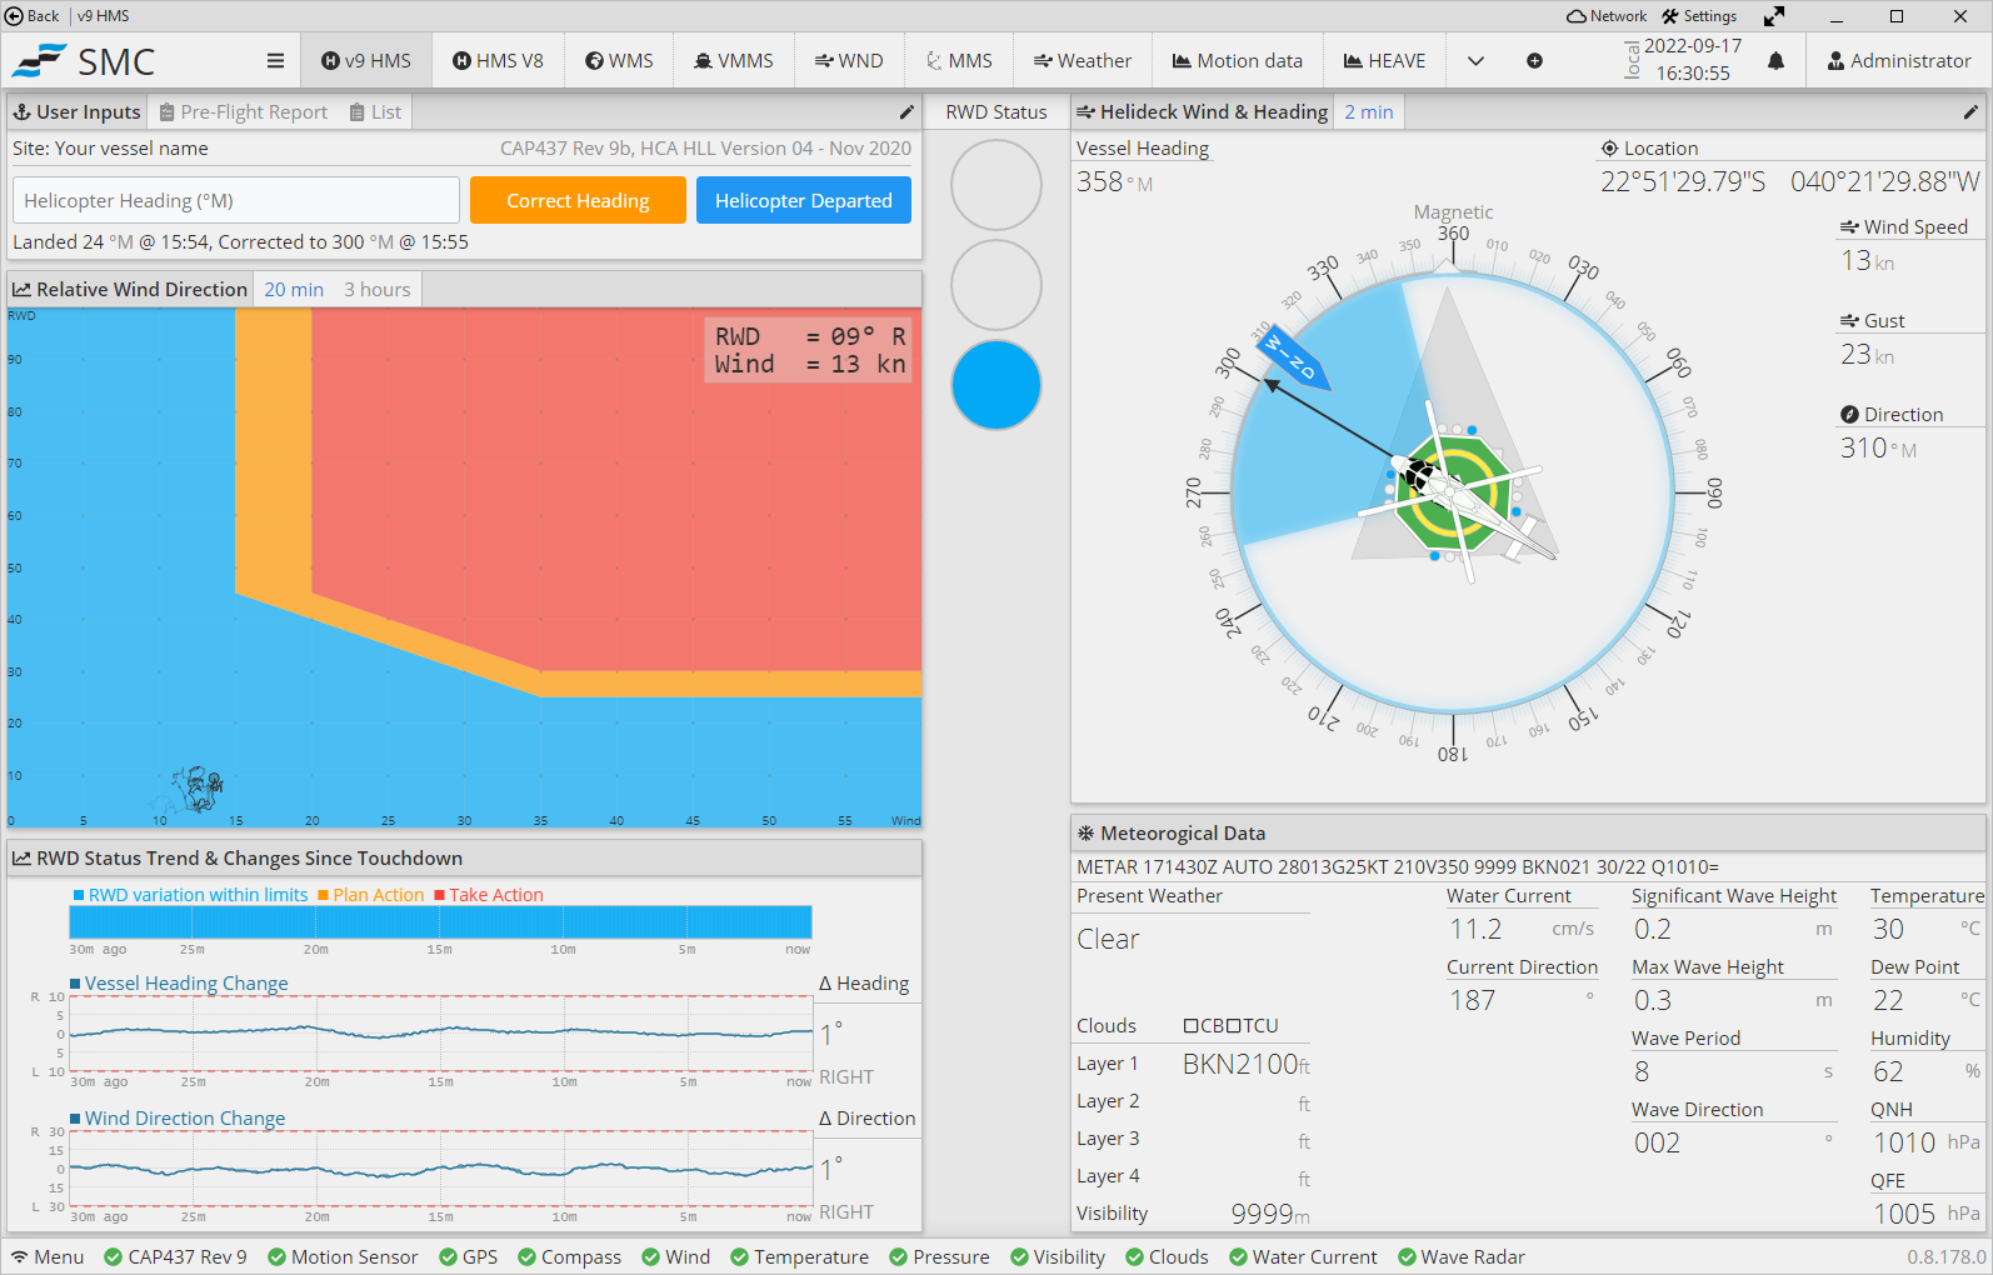Select the 2 min wind heading tab
This screenshot has height=1275, width=1993.
1368,112
